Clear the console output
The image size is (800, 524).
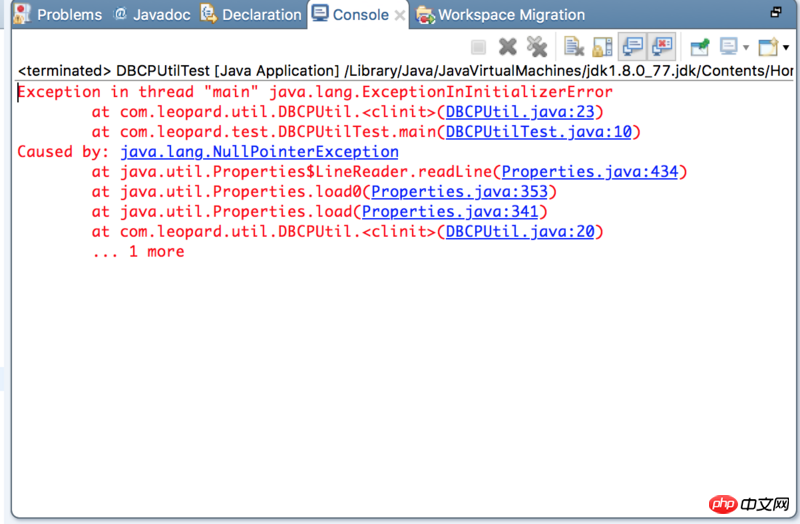[x=573, y=46]
